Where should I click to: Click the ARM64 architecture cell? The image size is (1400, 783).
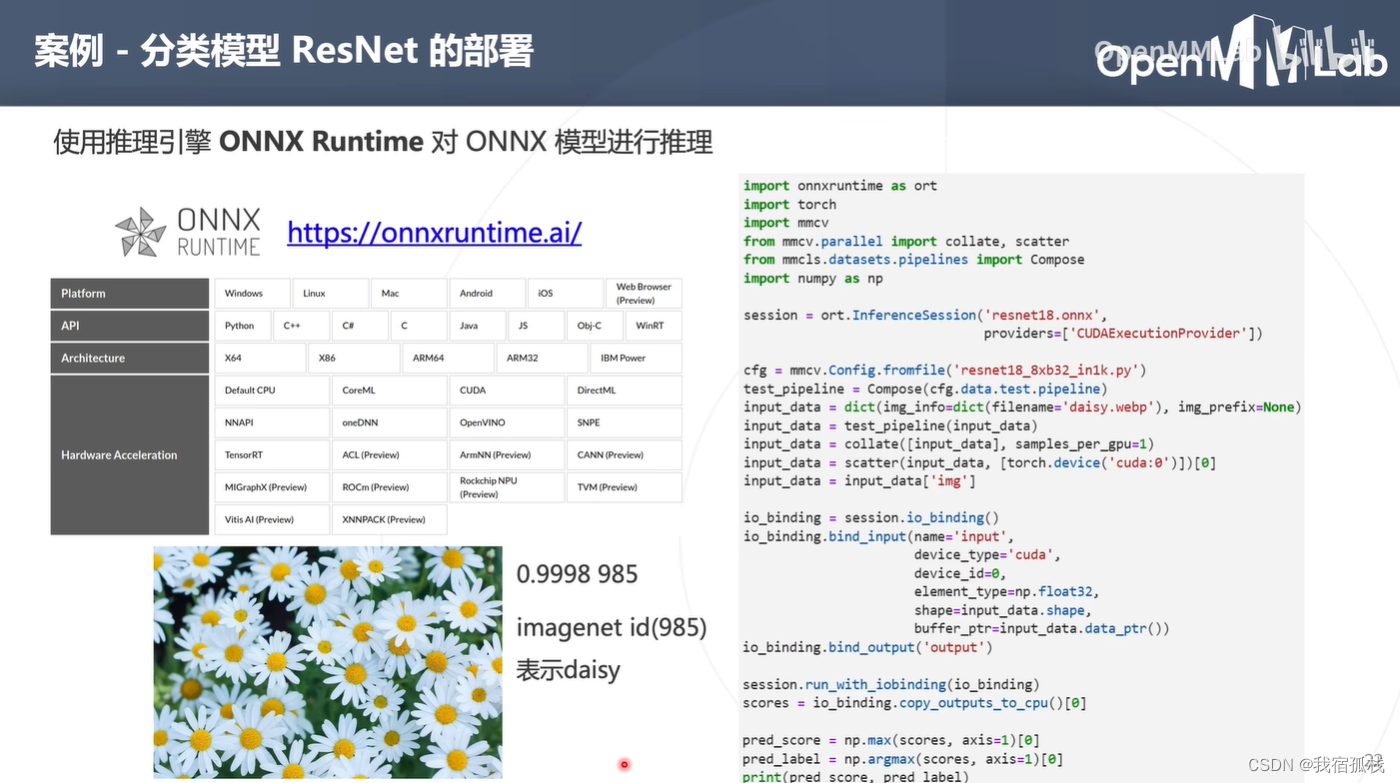click(448, 358)
